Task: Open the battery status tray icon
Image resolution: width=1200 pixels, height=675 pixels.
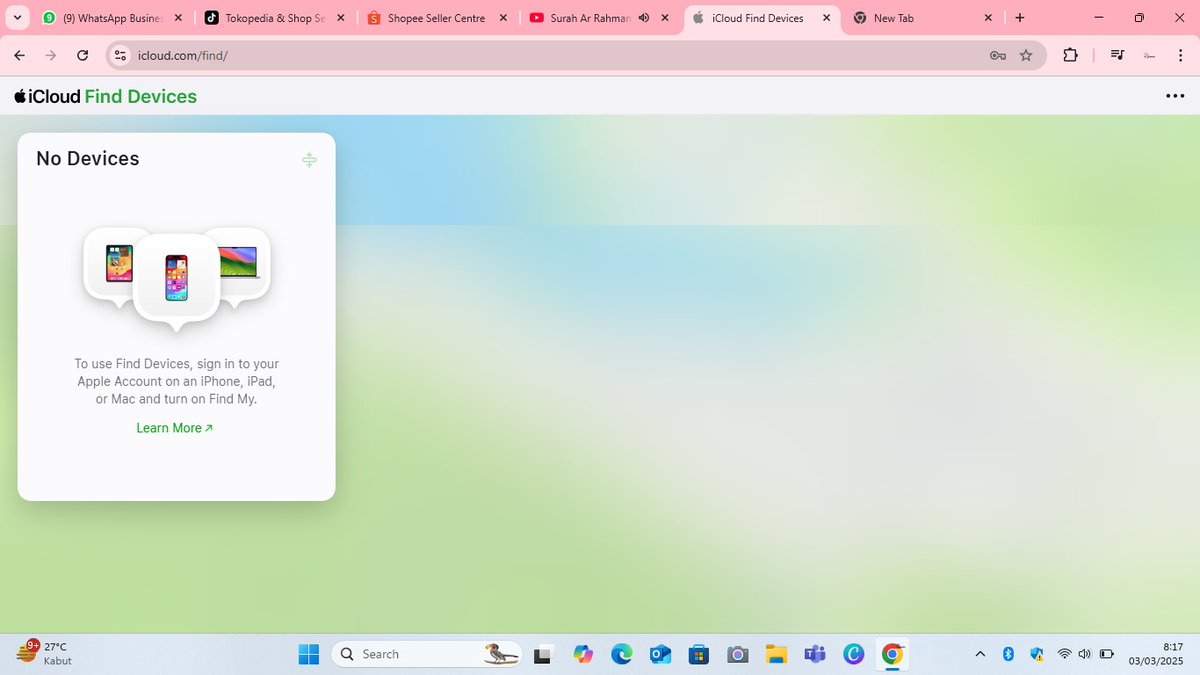Action: point(1107,654)
